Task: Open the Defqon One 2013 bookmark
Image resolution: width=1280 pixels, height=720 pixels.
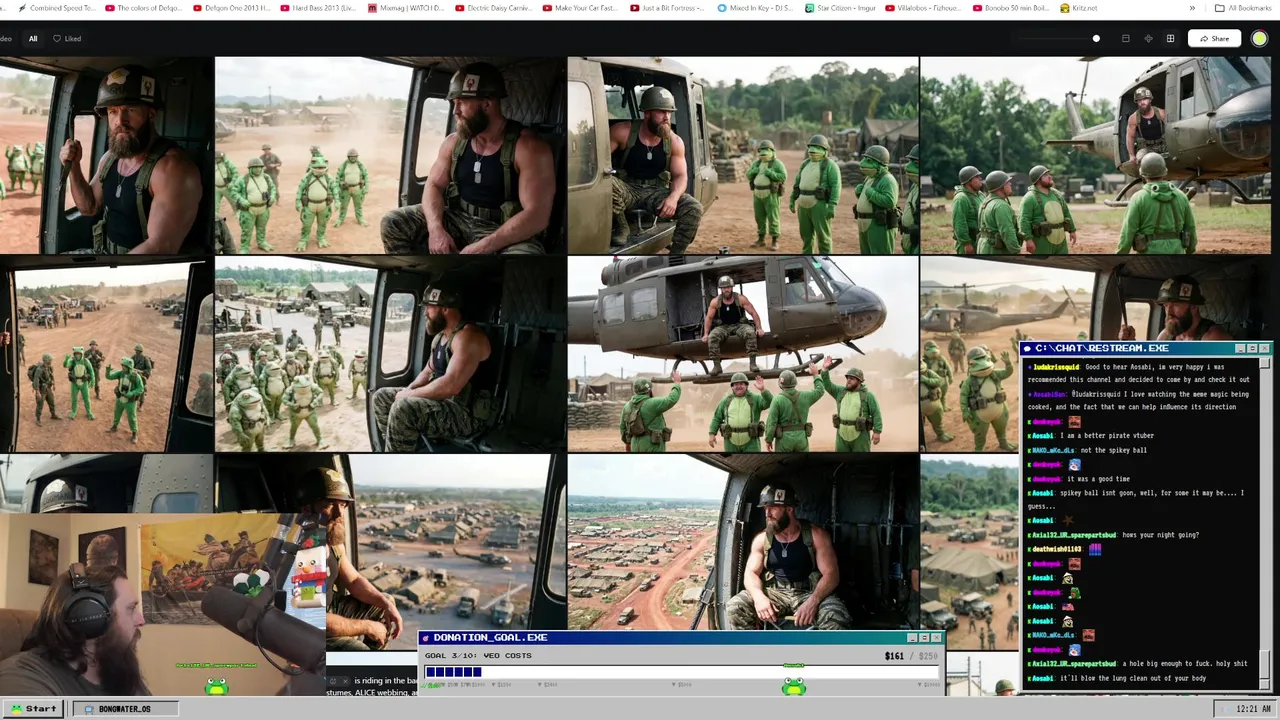Action: click(x=230, y=8)
